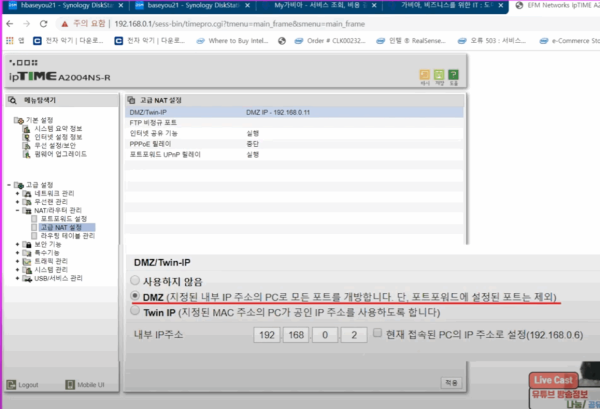
Task: Expand the 네트워크 관리 tree node
Action: point(17,193)
